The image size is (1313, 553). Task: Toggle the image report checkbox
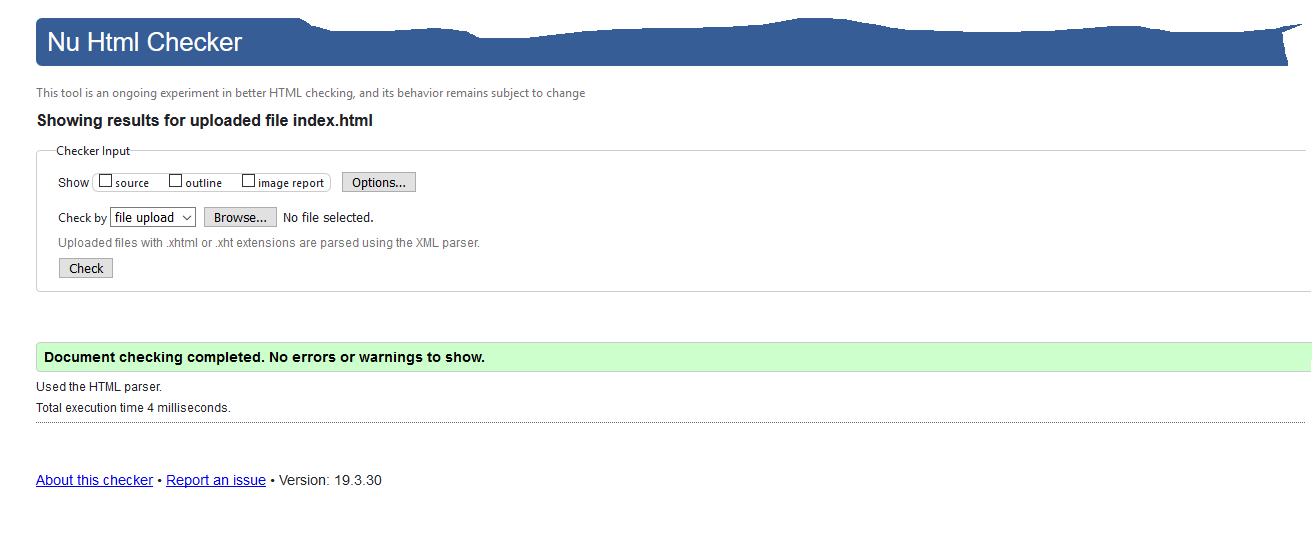pyautogui.click(x=249, y=182)
